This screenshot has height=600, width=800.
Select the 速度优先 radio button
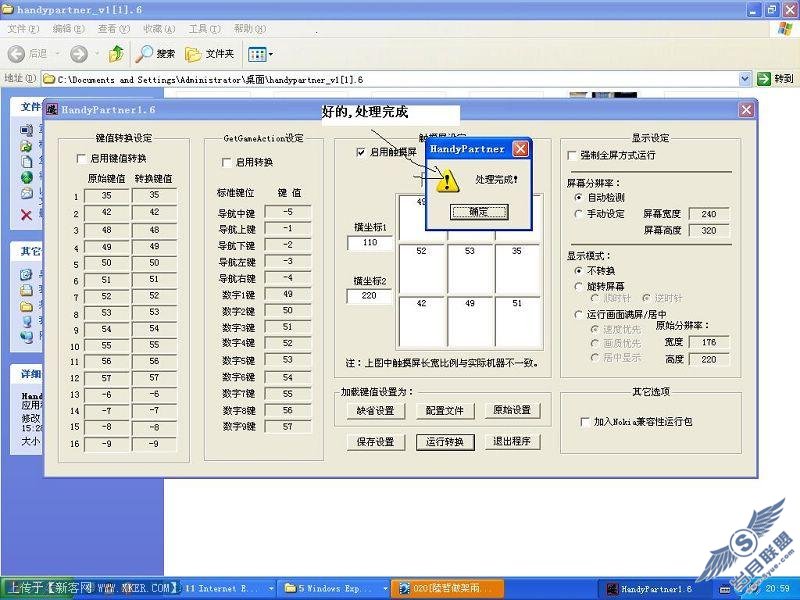tap(594, 330)
